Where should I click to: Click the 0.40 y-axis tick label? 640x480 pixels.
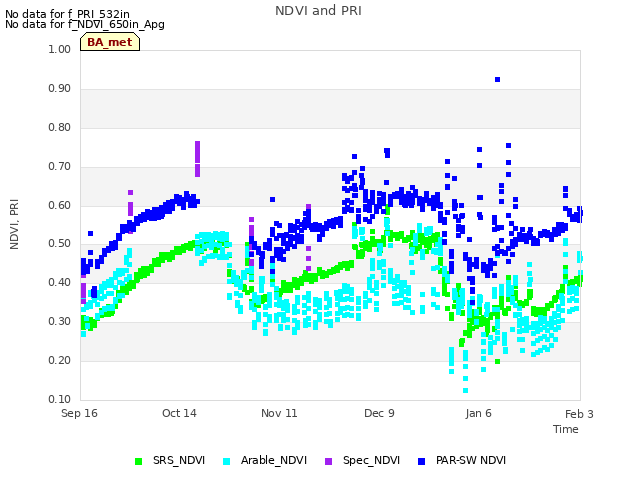[x=60, y=282]
